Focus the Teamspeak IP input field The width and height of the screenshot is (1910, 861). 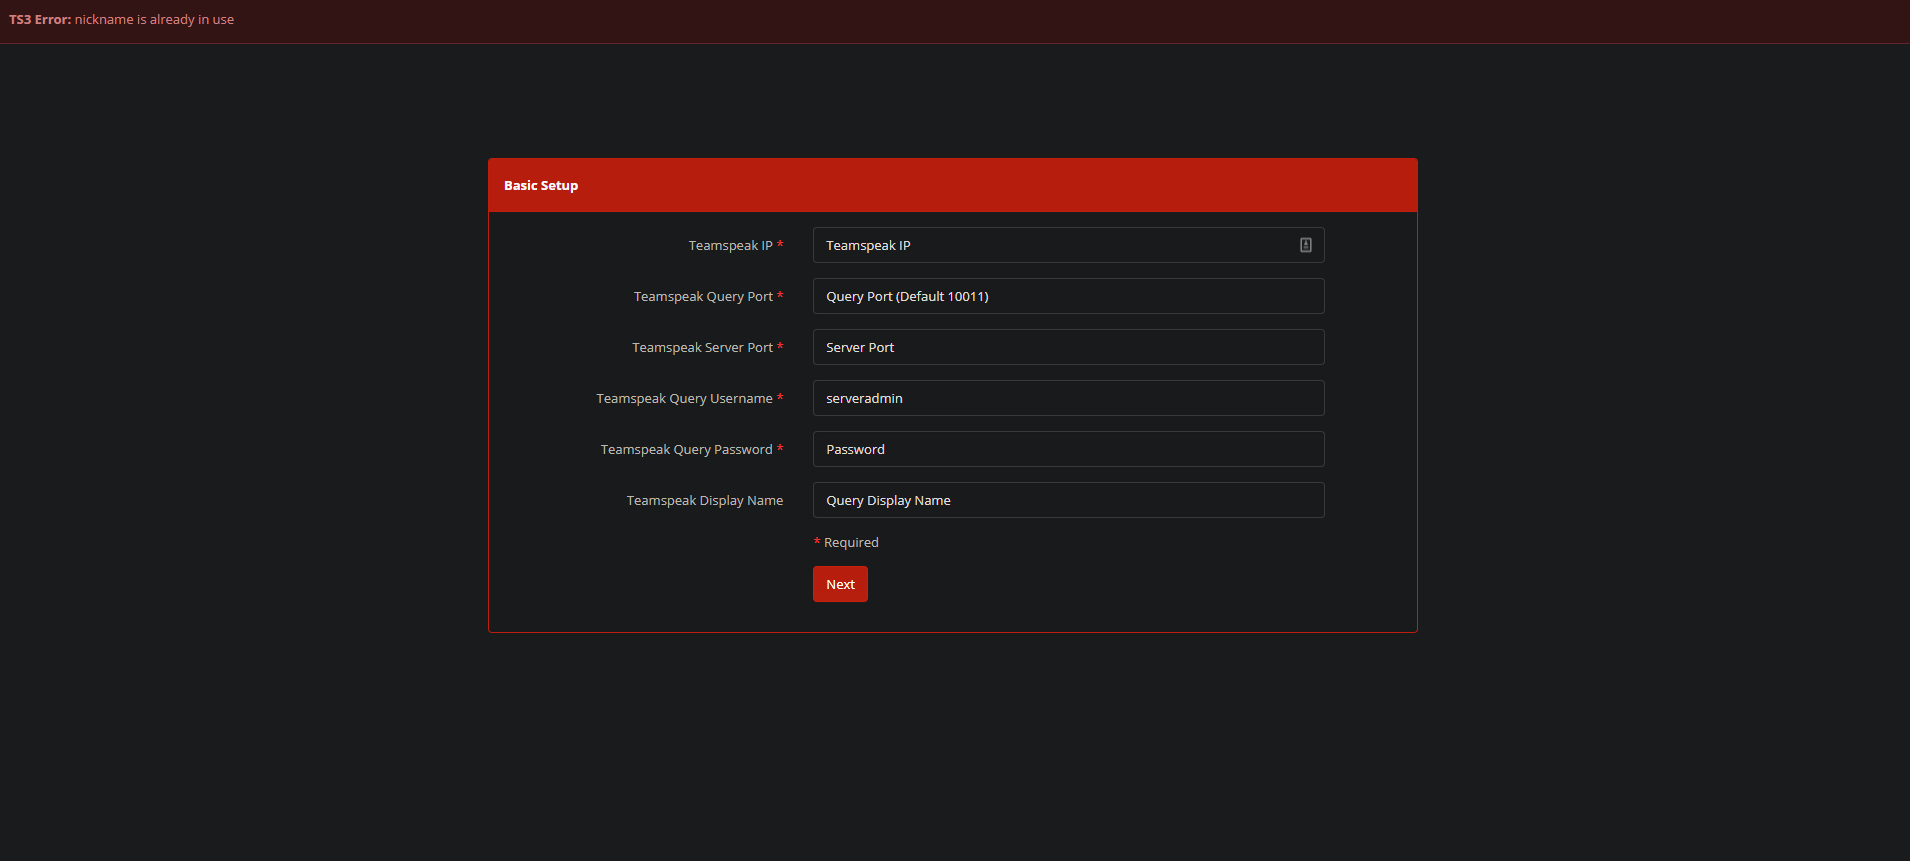point(1050,245)
